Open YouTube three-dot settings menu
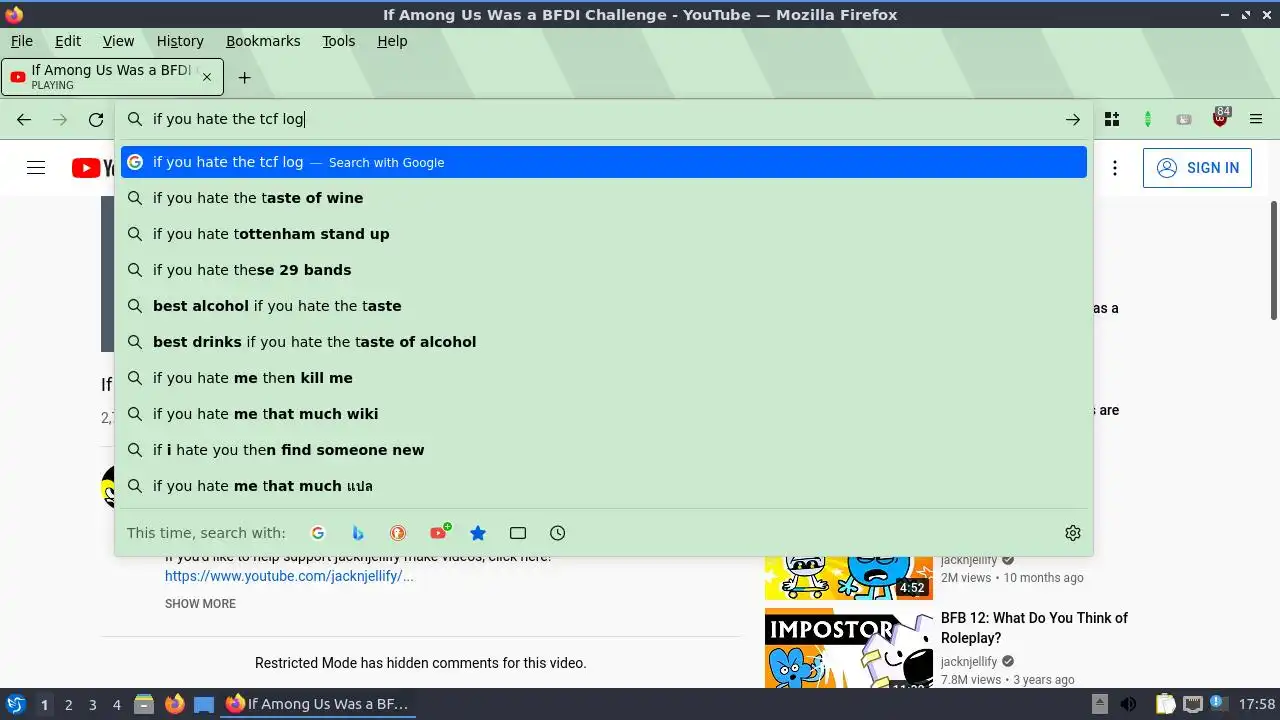The image size is (1280, 720). pyautogui.click(x=1115, y=168)
